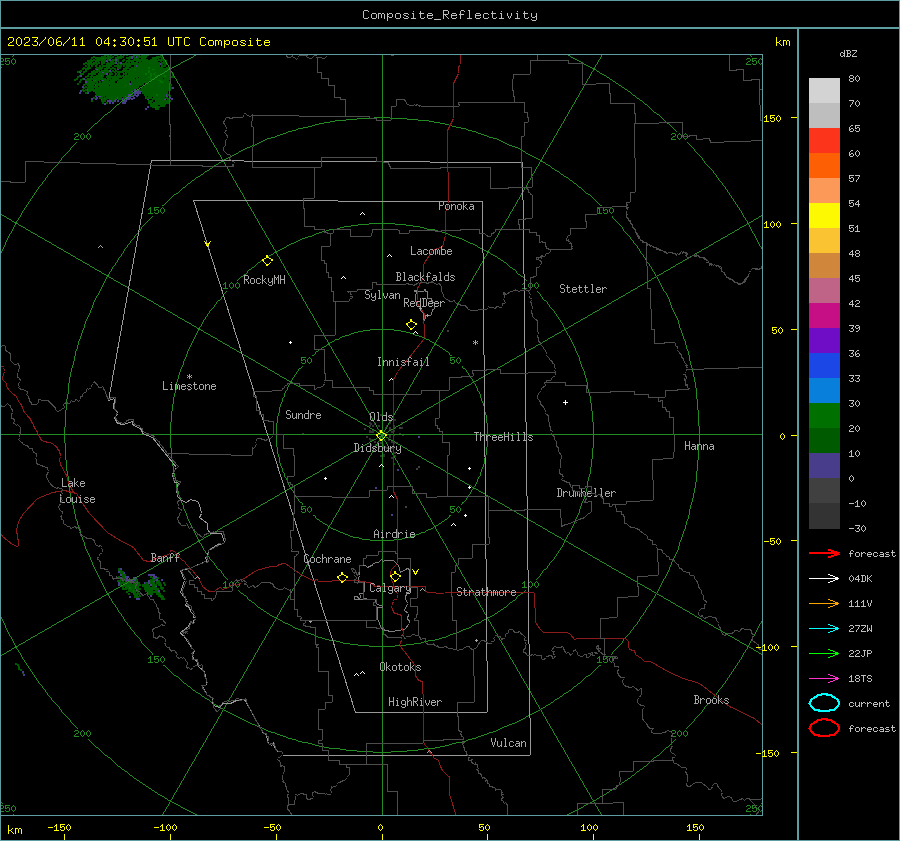Viewport: 900px width, 841px height.
Task: Click the yellow diamond marker below Cochrane
Action: tap(343, 577)
